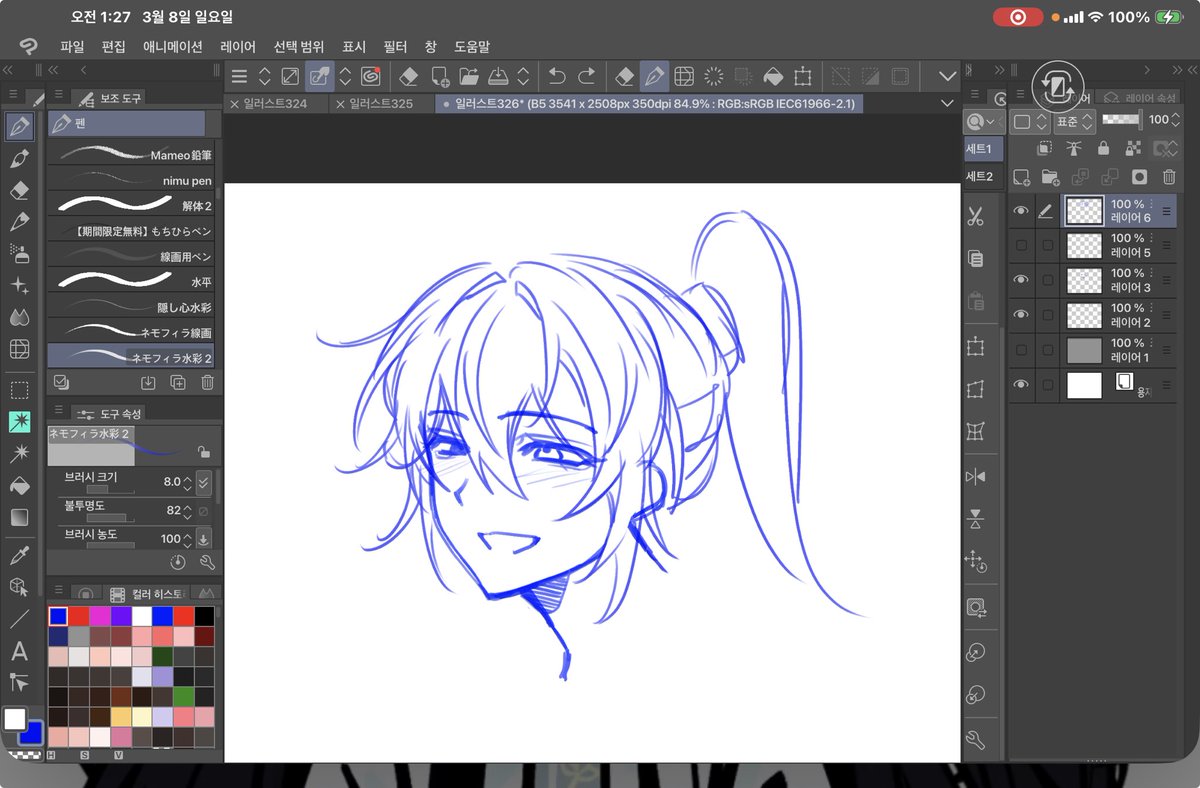This screenshot has width=1200, height=788.
Task: Choose the 水平 sub tool brush
Action: (131, 281)
